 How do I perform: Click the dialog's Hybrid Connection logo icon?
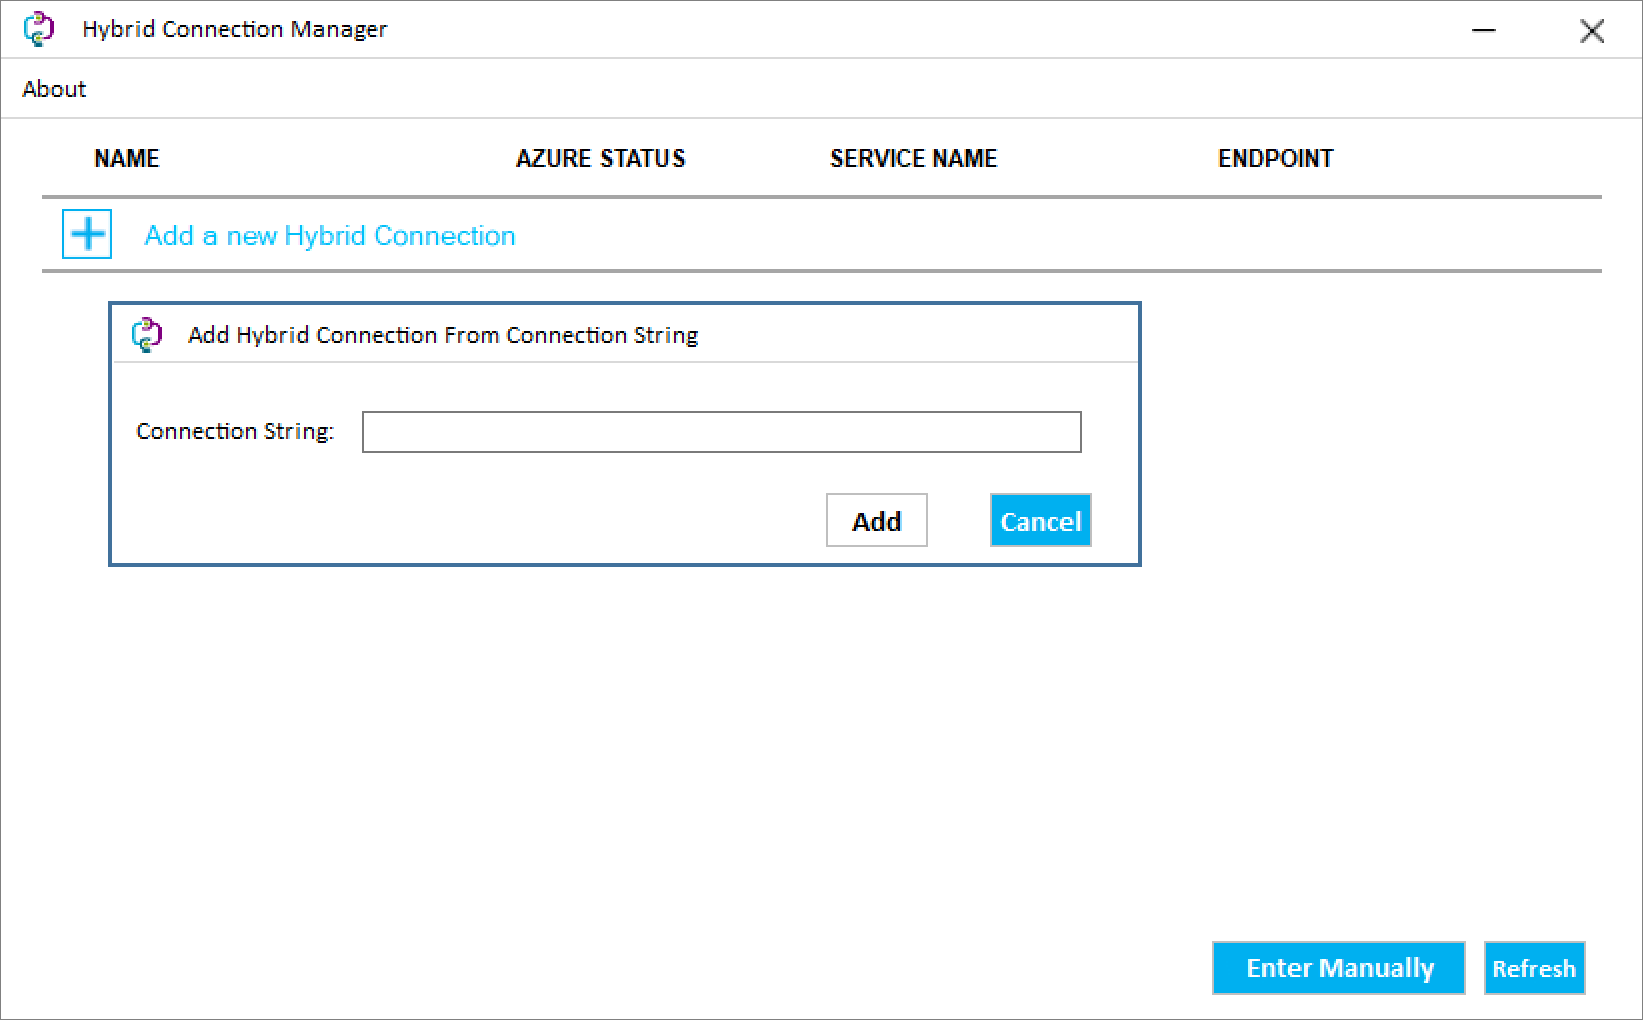click(147, 335)
